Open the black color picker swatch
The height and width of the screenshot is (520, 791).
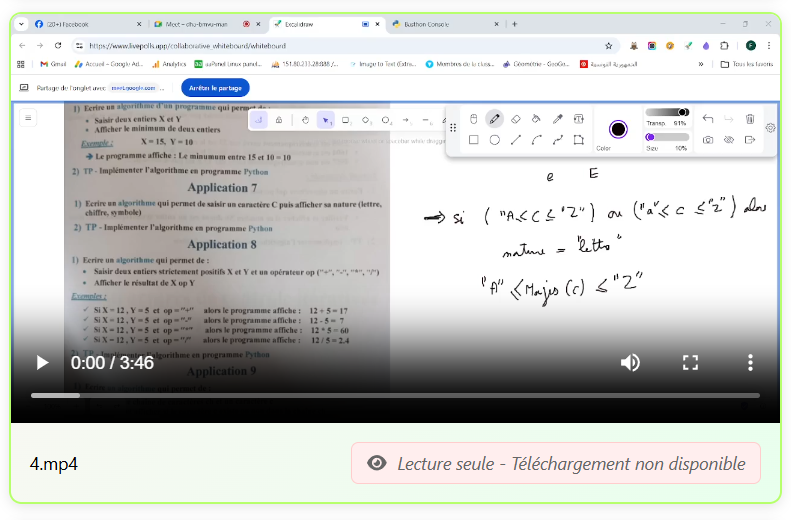[x=618, y=129]
